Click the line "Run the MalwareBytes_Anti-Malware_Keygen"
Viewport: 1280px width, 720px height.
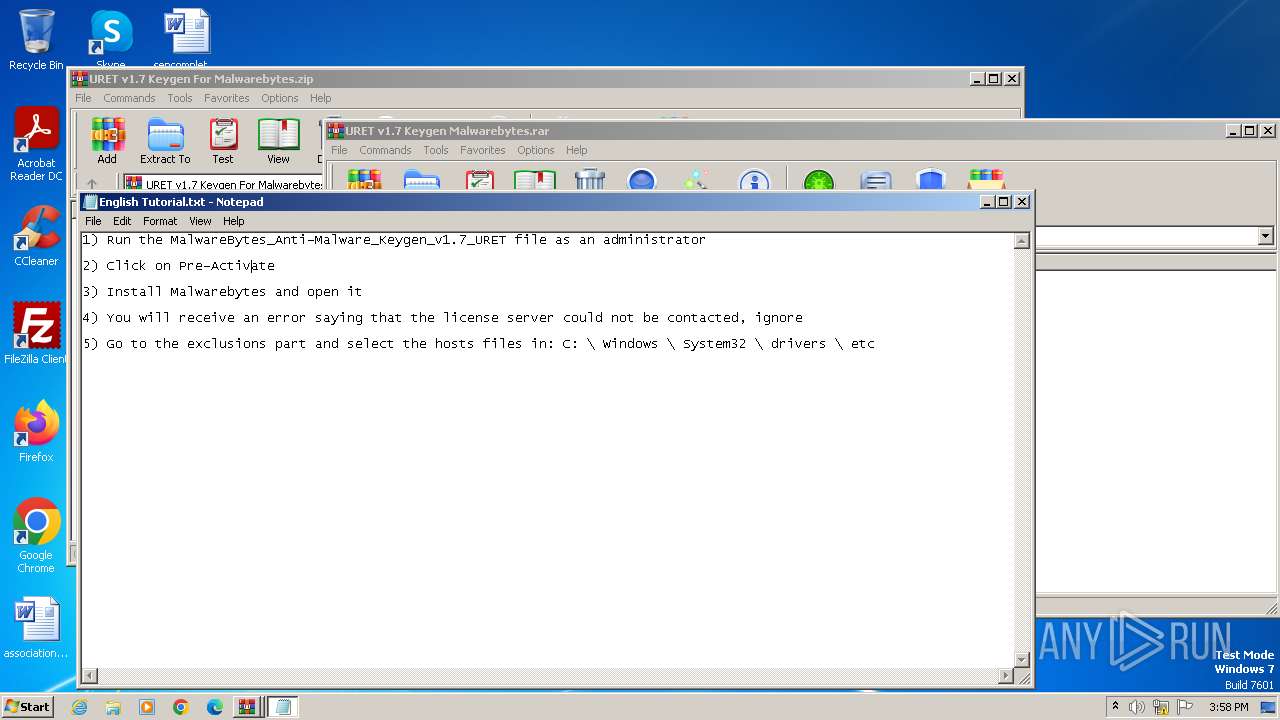click(x=394, y=240)
